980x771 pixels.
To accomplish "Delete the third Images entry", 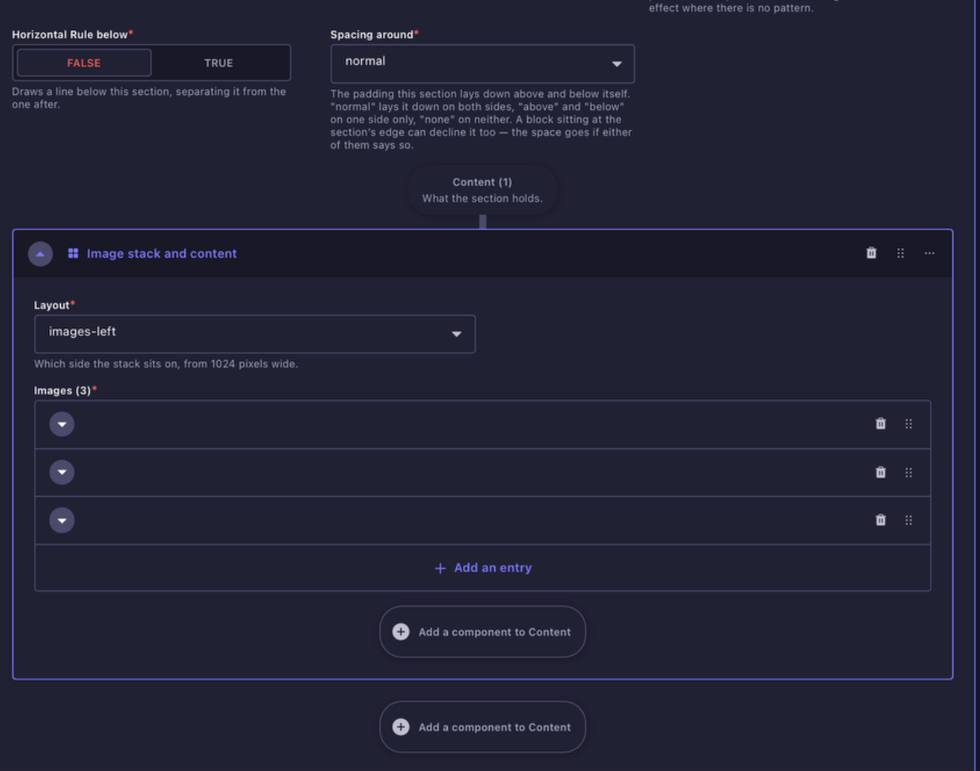I will pos(881,520).
